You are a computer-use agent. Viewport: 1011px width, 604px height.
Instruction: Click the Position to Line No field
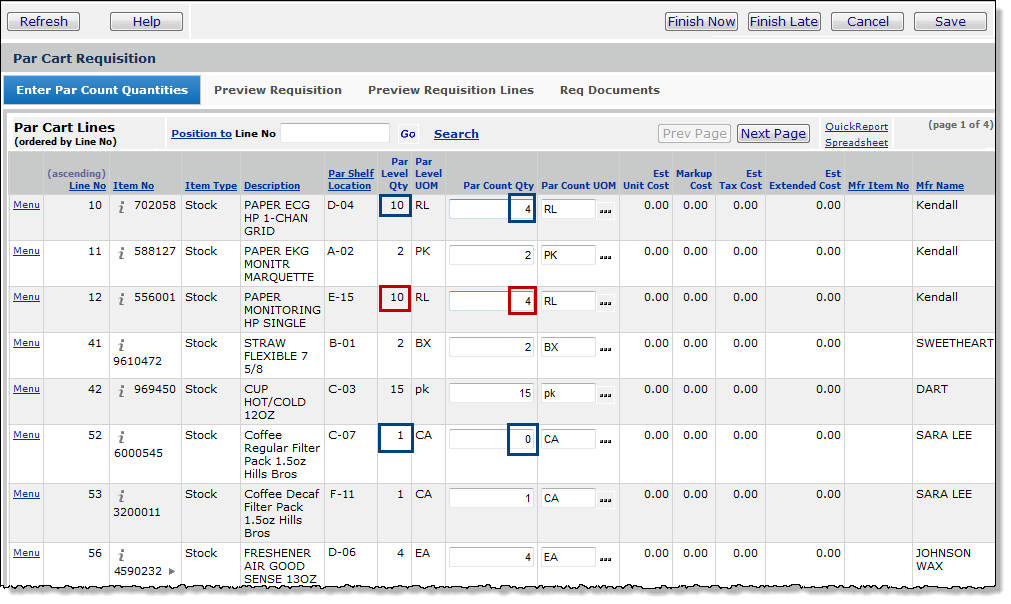335,134
